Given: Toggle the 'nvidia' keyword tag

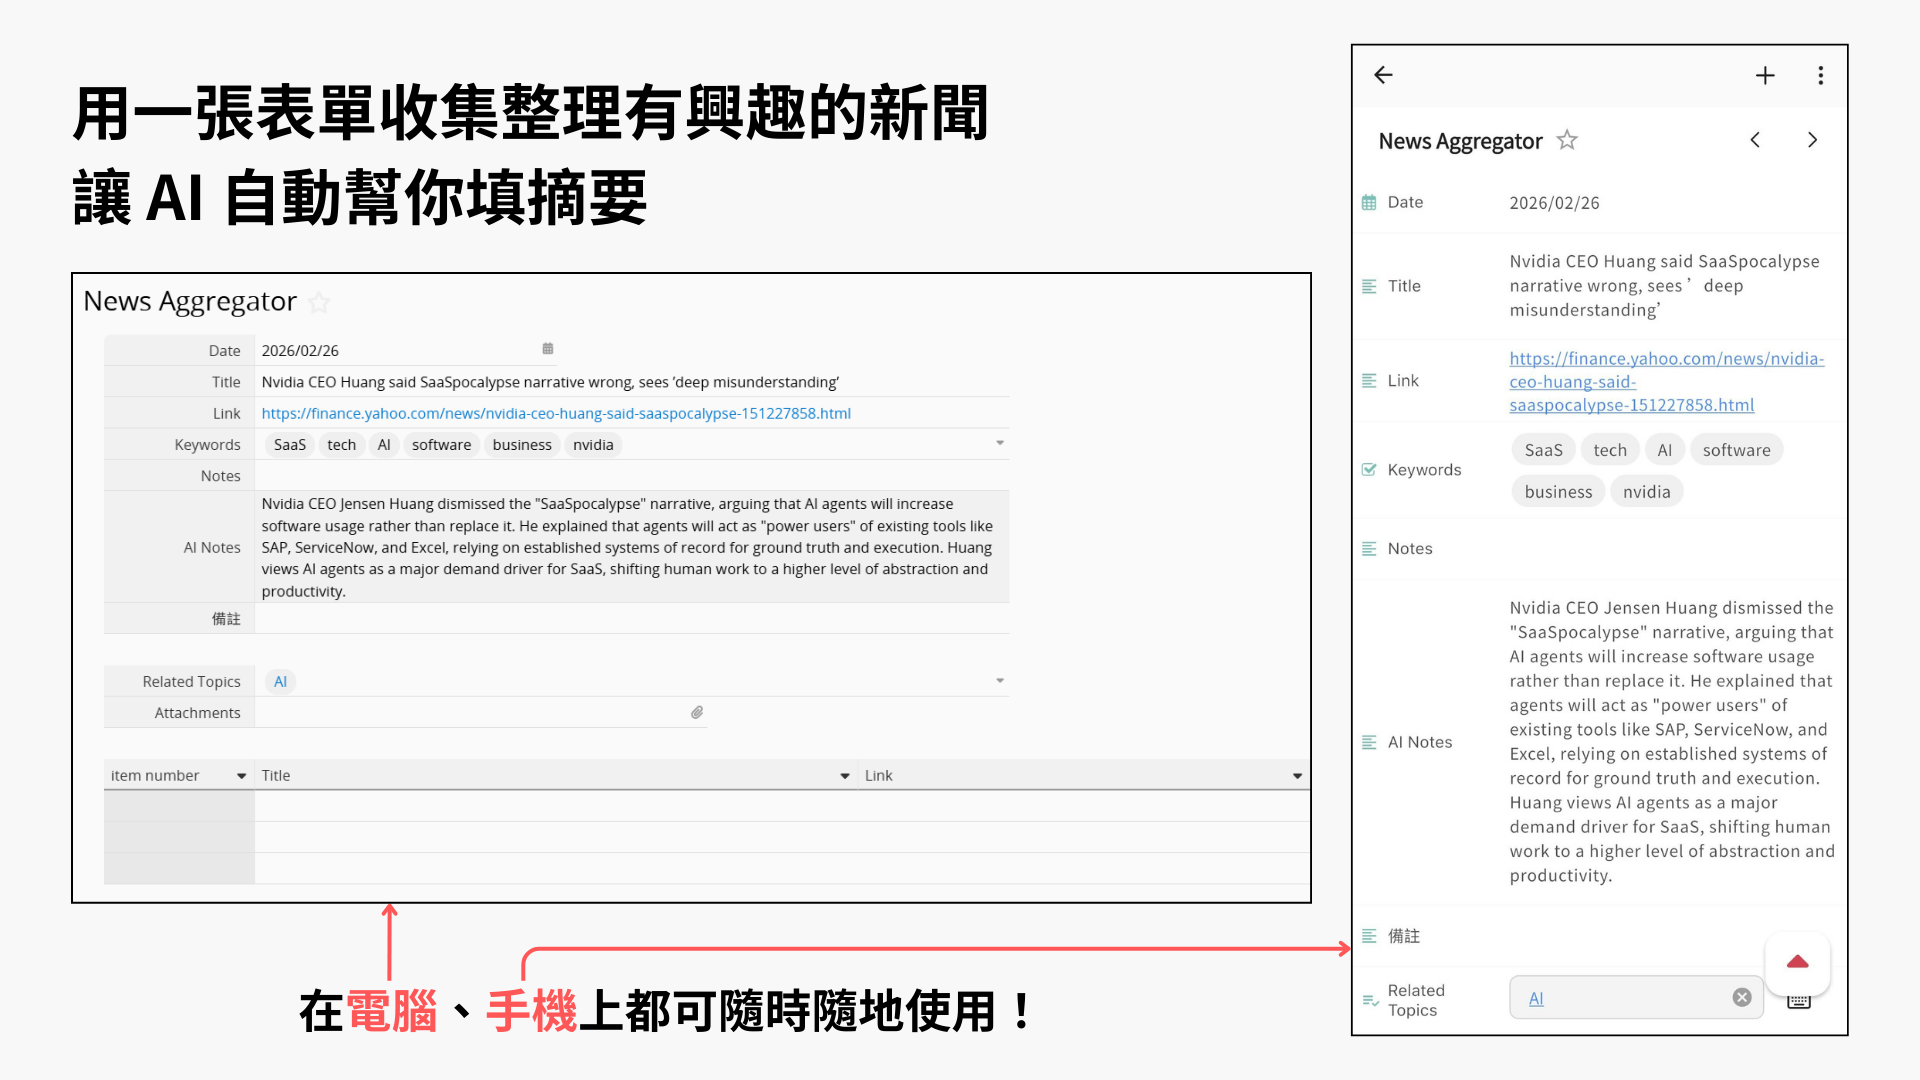Looking at the screenshot, I should tap(592, 444).
